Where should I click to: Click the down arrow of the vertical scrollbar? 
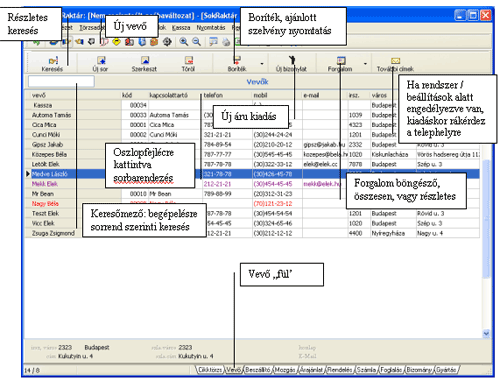click(486, 333)
